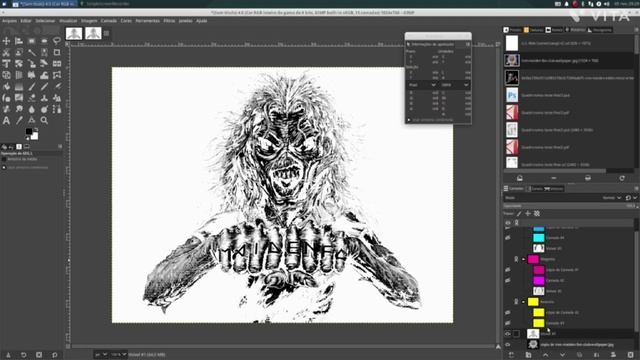Refresh the document history previews
This screenshot has height=360, width=640.
point(622,178)
